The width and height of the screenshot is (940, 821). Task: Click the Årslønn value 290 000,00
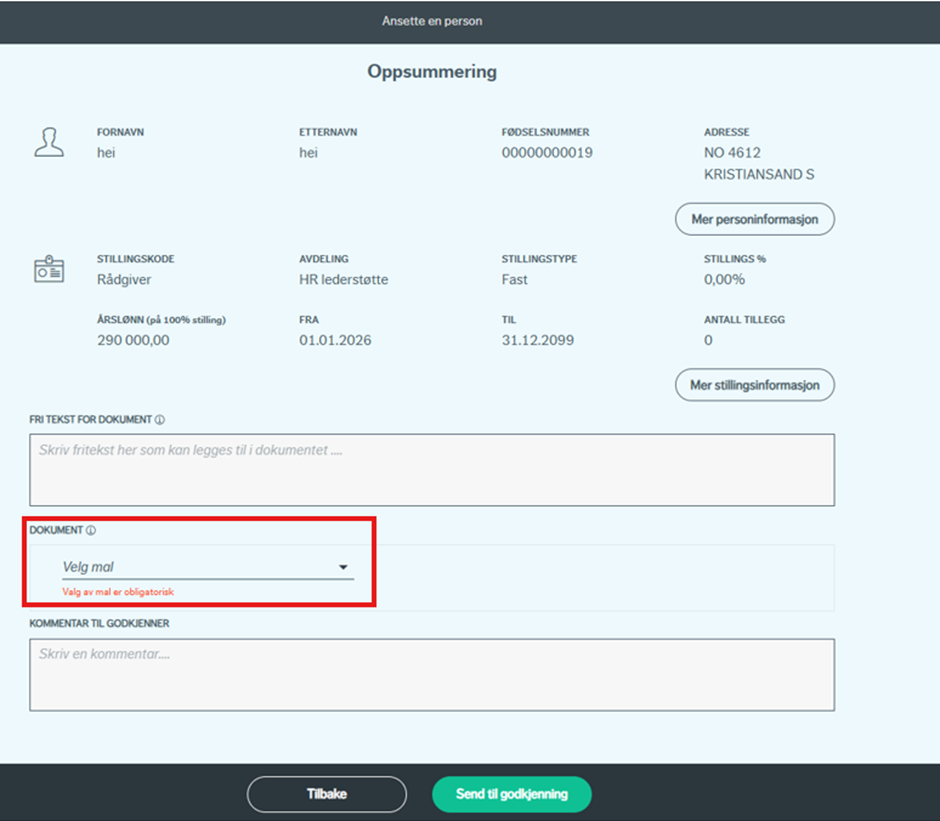point(133,341)
